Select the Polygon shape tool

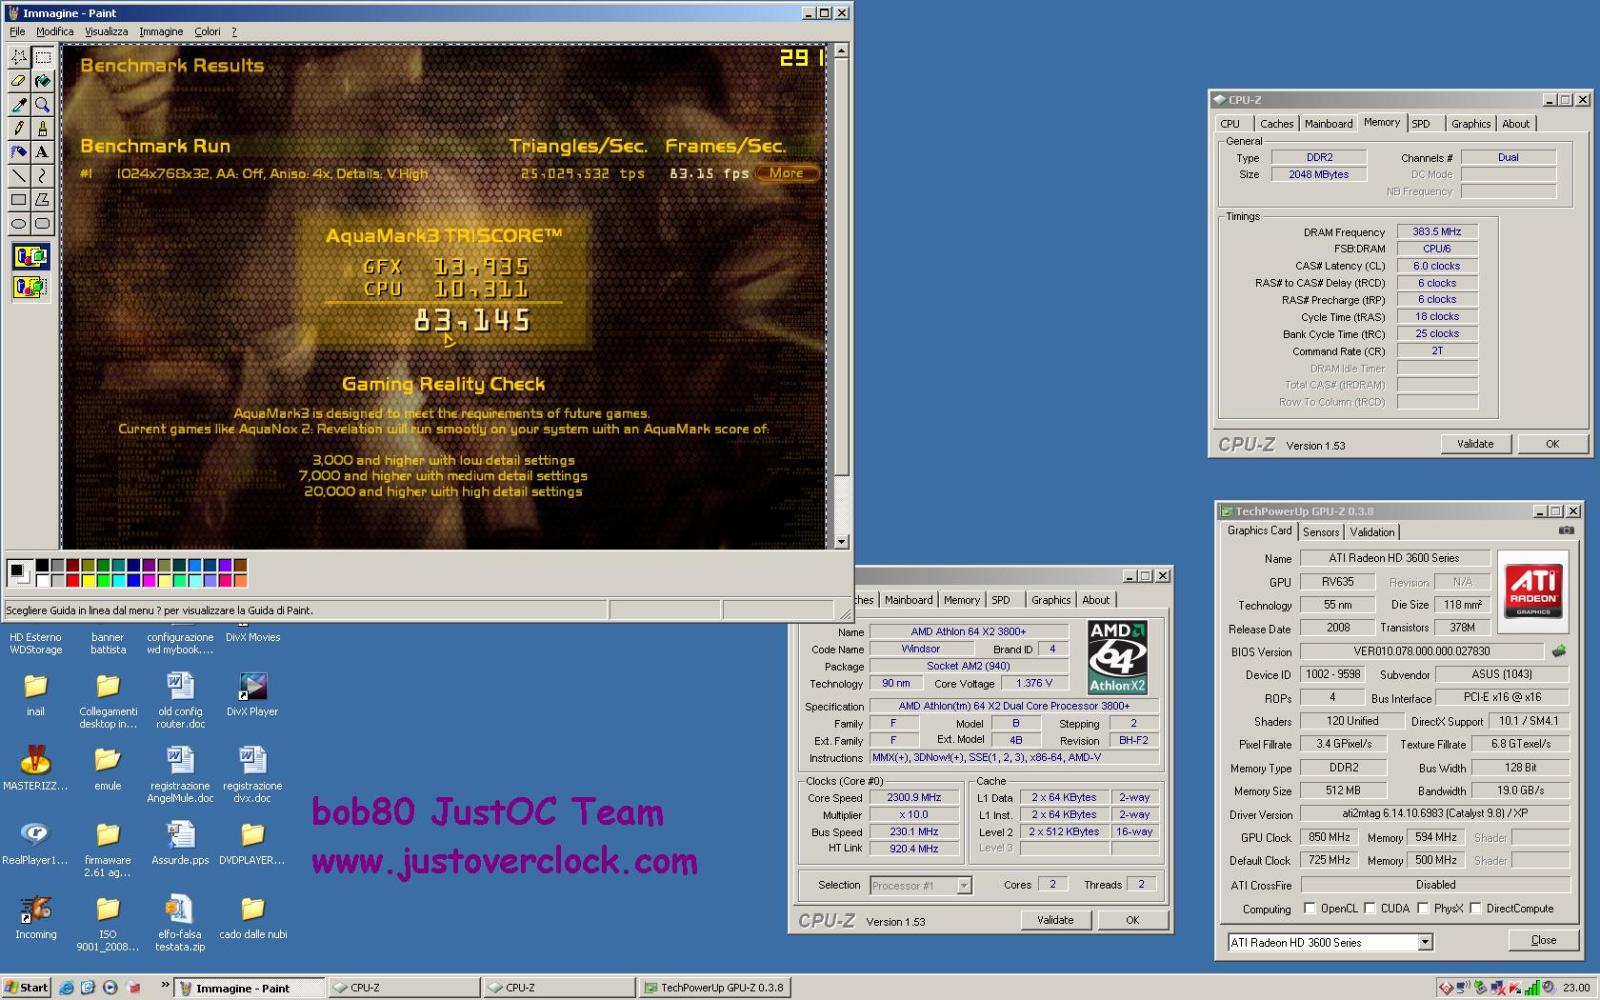click(x=42, y=200)
